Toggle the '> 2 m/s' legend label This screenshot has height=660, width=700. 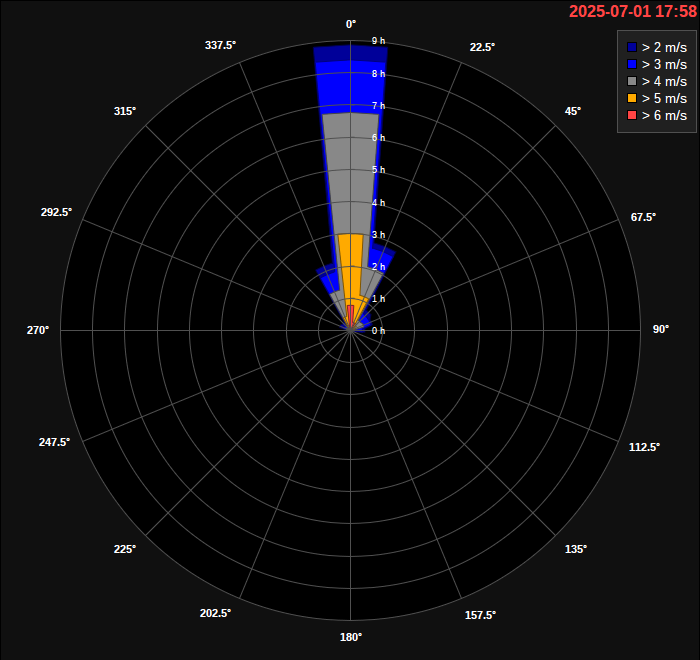(664, 47)
